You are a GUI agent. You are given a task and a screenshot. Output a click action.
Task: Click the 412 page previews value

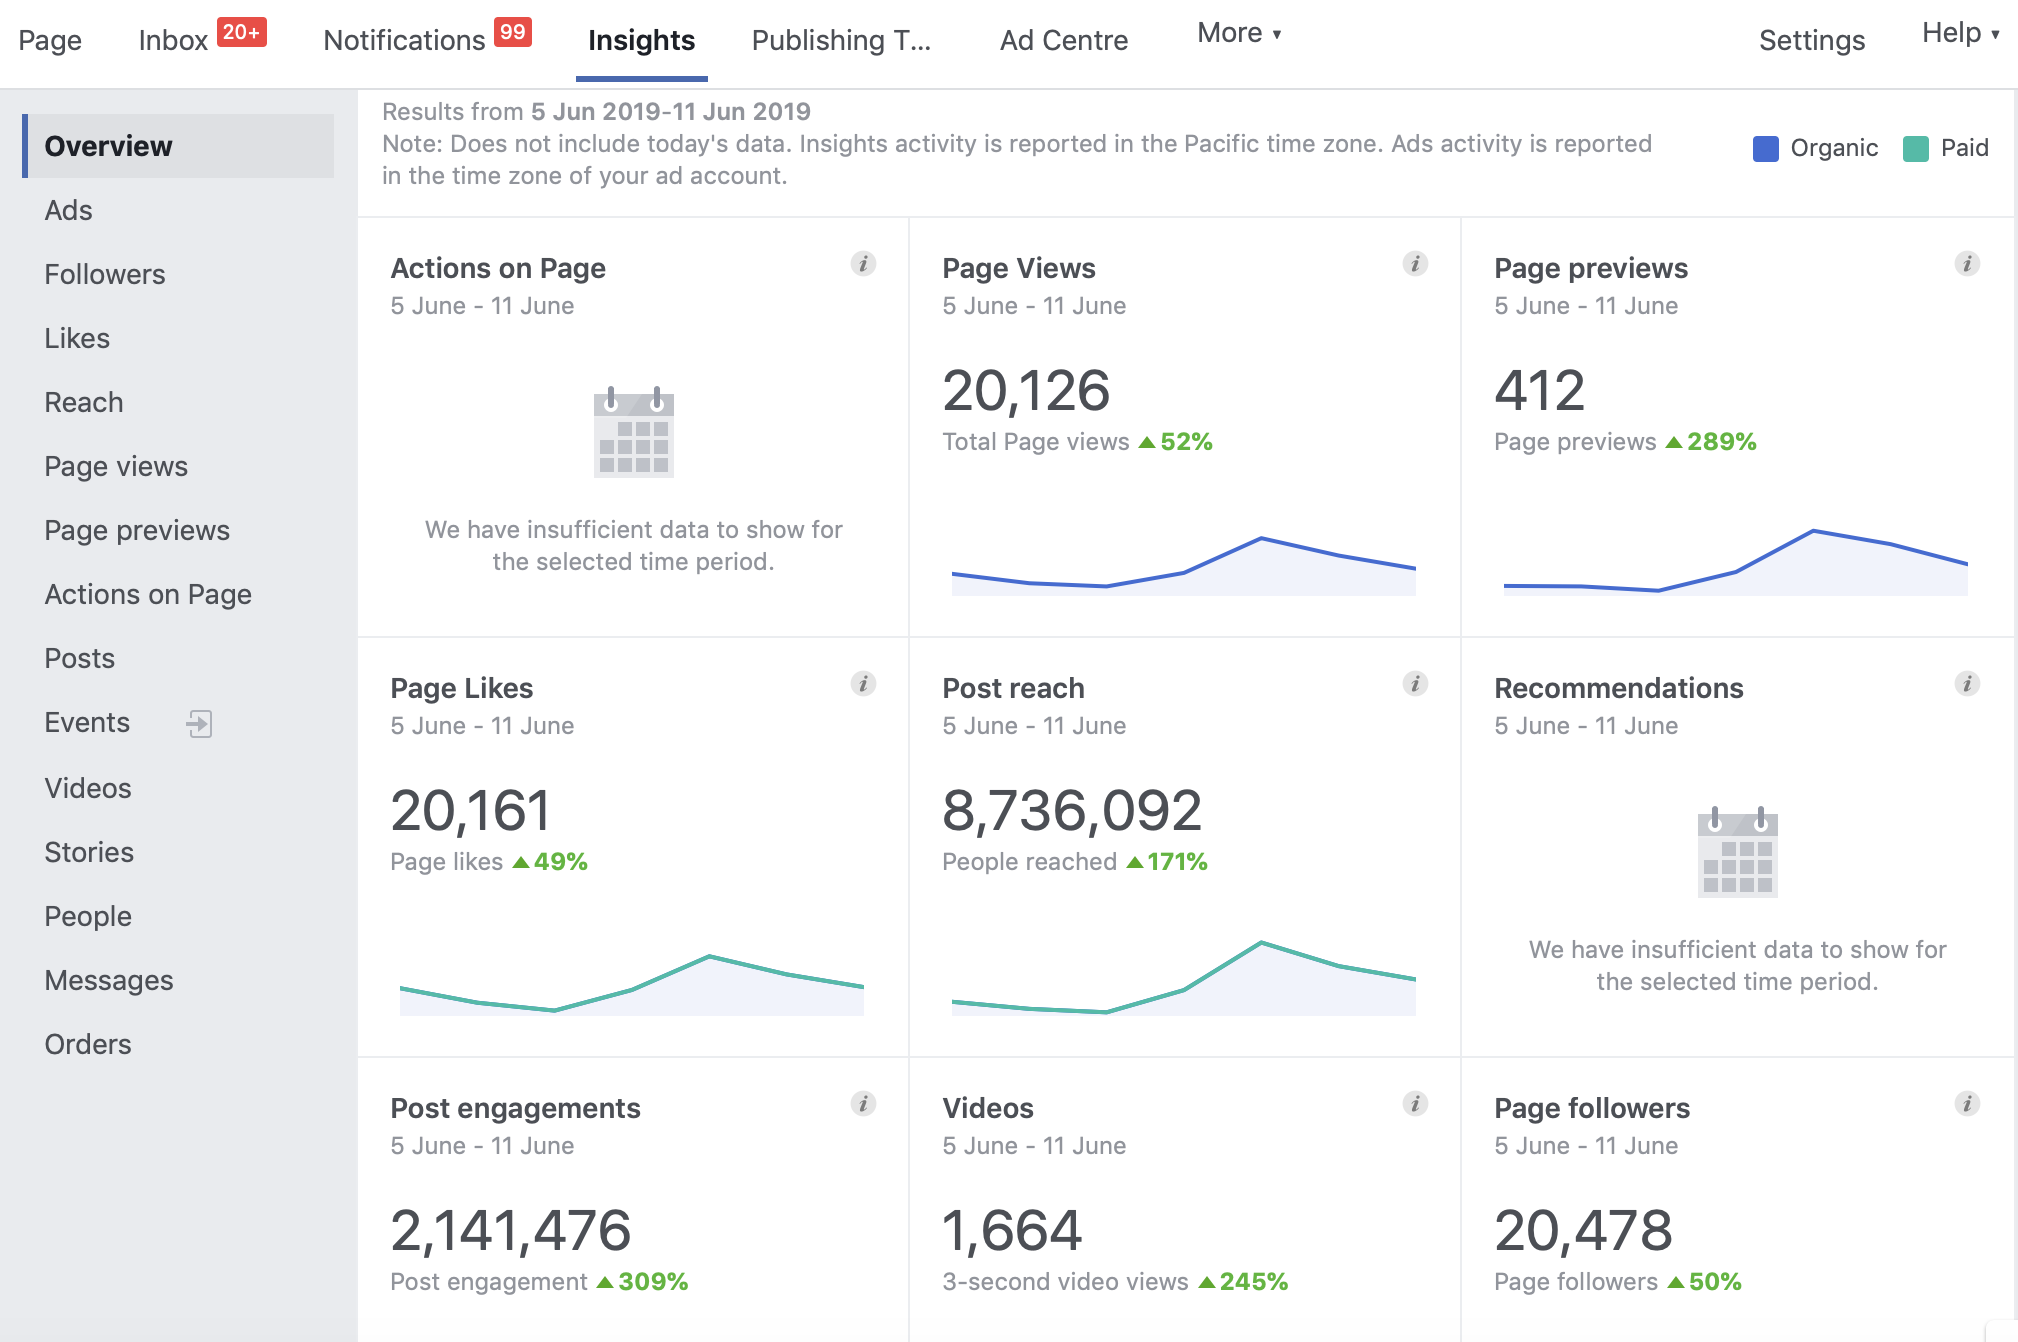[1540, 390]
